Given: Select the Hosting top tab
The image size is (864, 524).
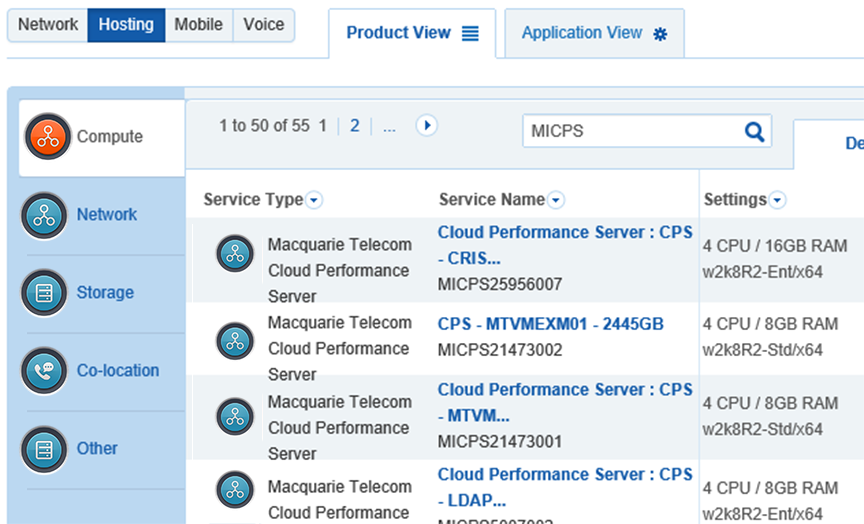Looking at the screenshot, I should tap(126, 25).
